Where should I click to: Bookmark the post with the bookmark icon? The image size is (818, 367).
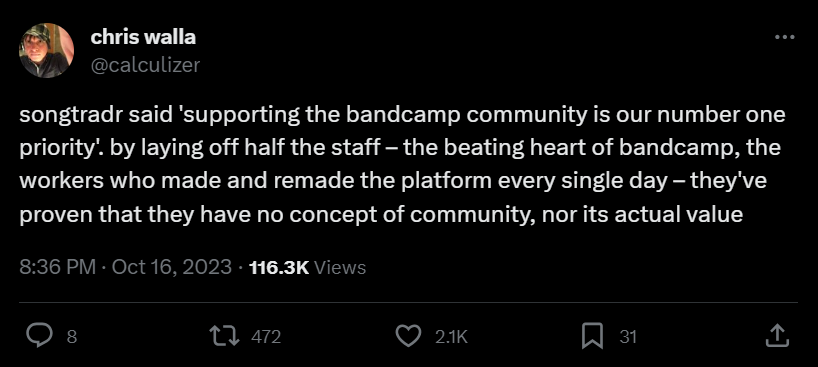(x=592, y=336)
